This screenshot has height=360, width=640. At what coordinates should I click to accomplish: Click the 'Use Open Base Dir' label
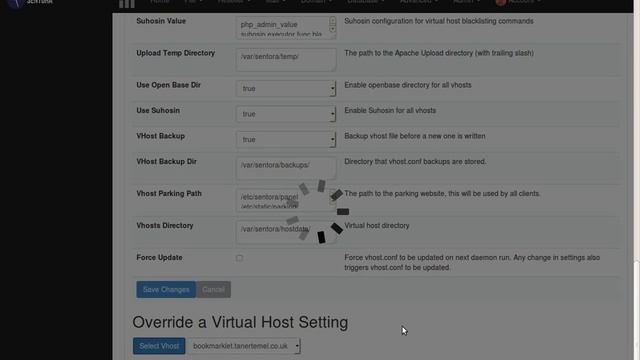(169, 85)
